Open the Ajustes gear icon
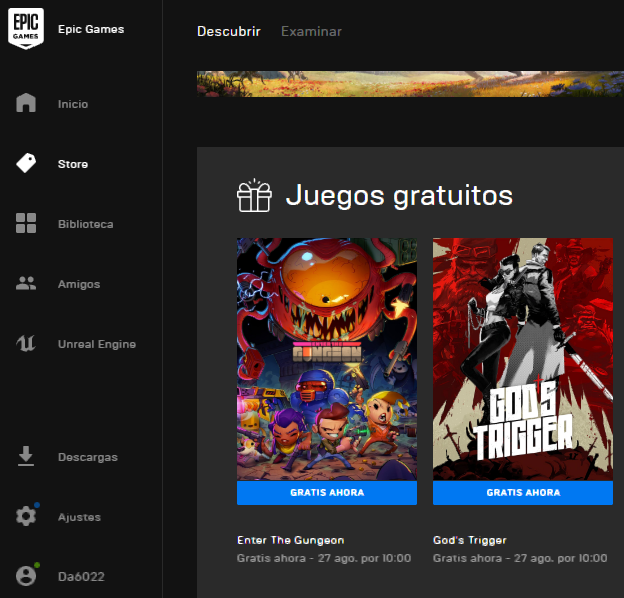This screenshot has width=624, height=598. pos(26,516)
